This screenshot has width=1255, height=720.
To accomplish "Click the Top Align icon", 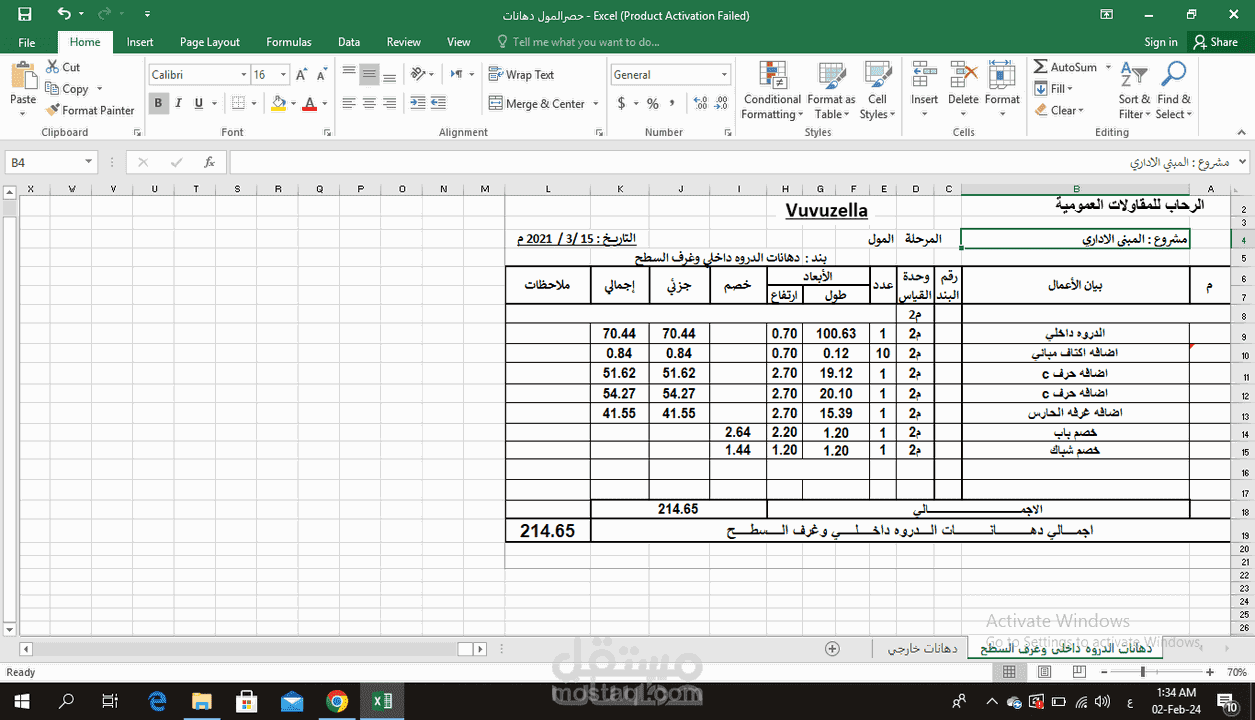I will pyautogui.click(x=349, y=73).
